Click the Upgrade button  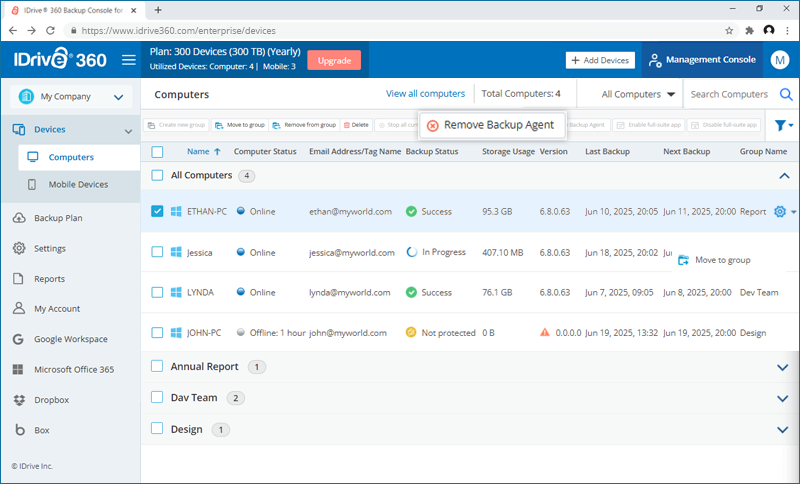(x=334, y=60)
